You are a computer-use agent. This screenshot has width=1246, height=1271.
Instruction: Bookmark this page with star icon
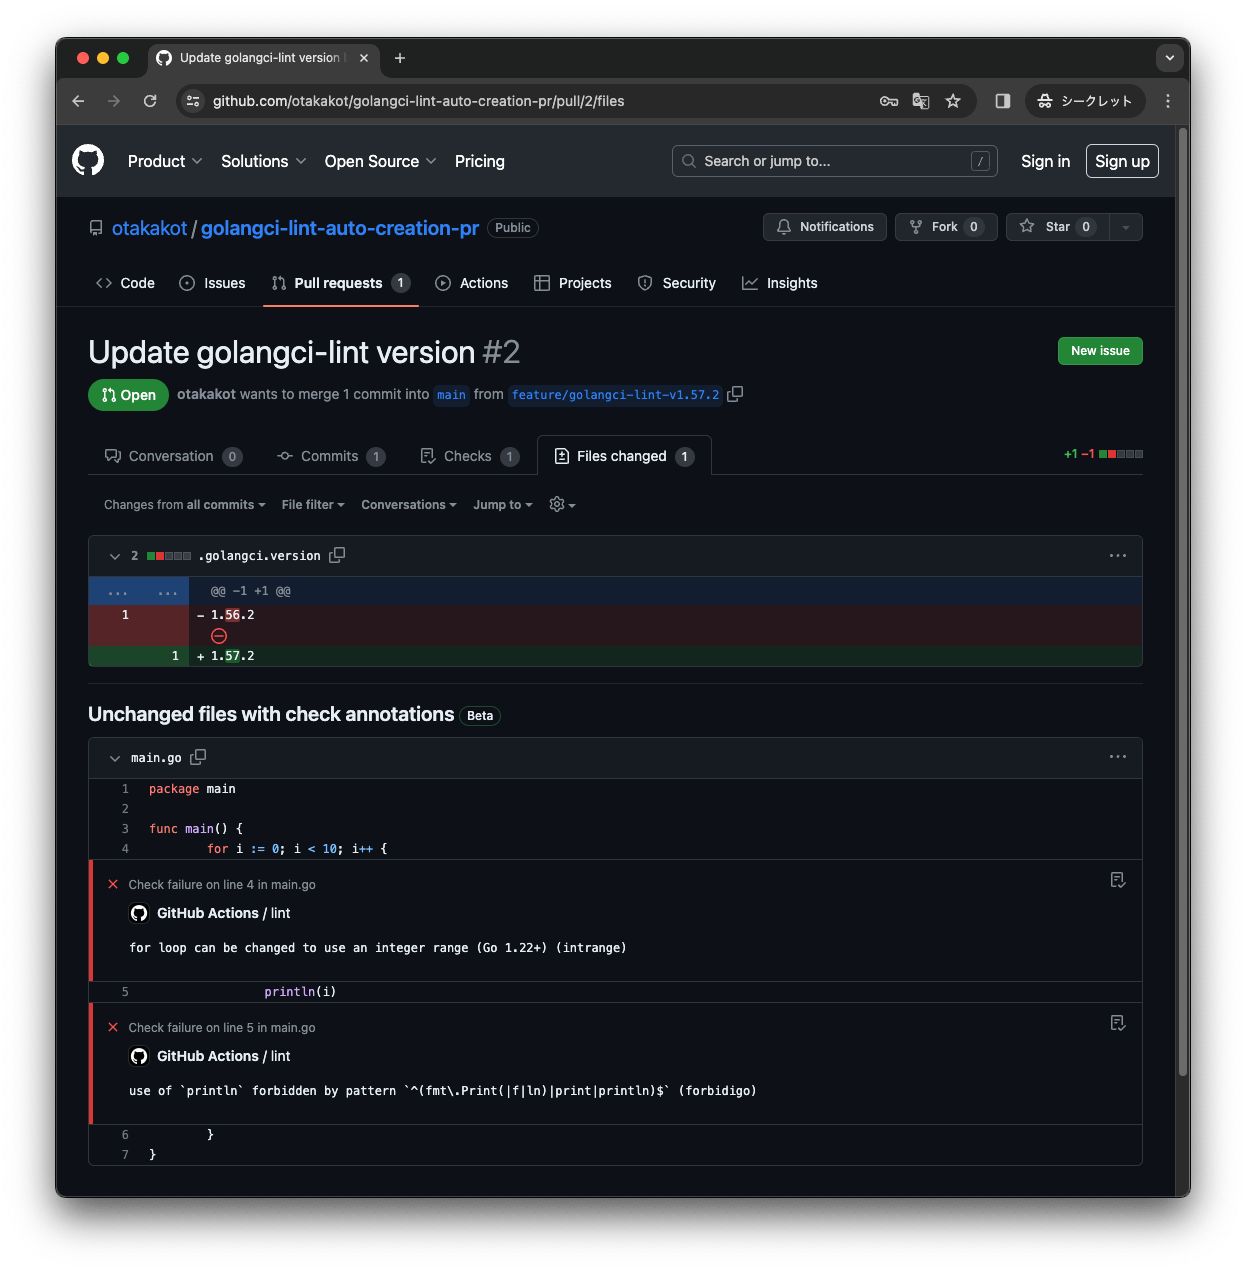pyautogui.click(x=953, y=101)
